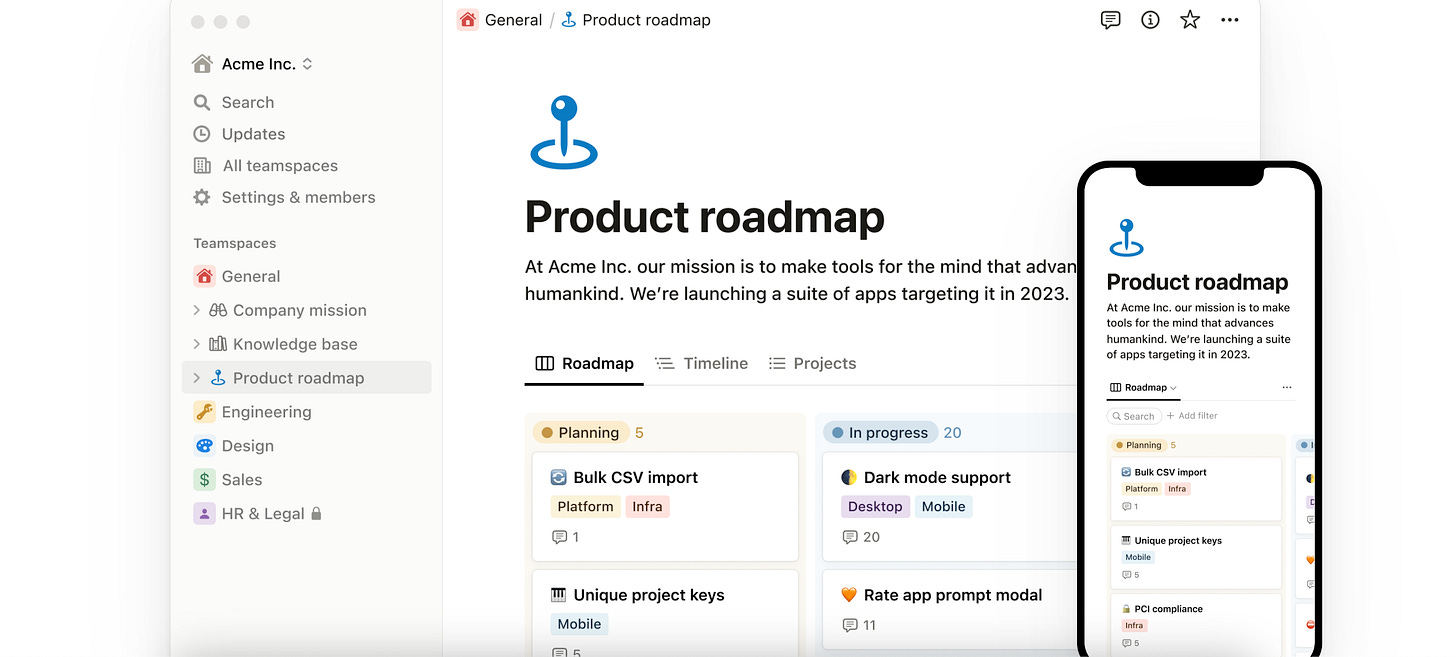Click the In progress status label
This screenshot has width=1456, height=657.
[880, 433]
